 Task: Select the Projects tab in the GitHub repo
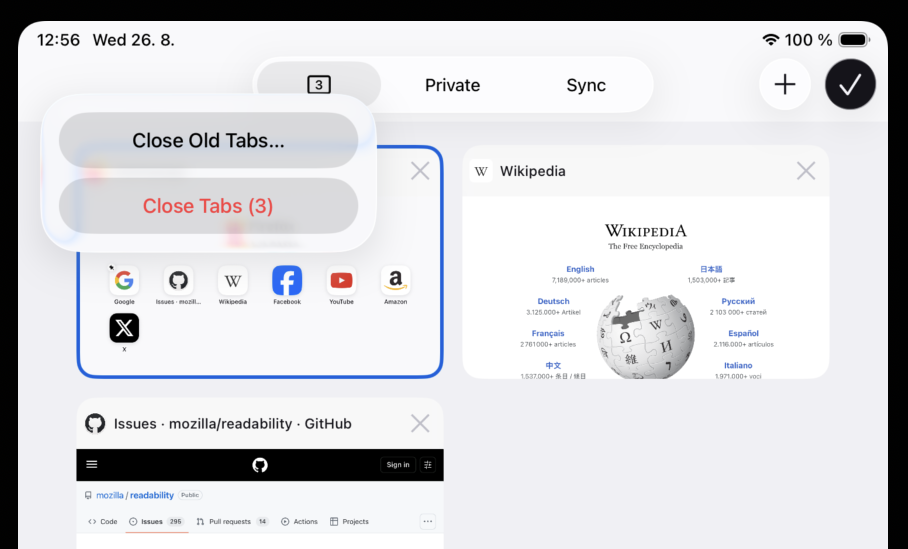click(349, 521)
